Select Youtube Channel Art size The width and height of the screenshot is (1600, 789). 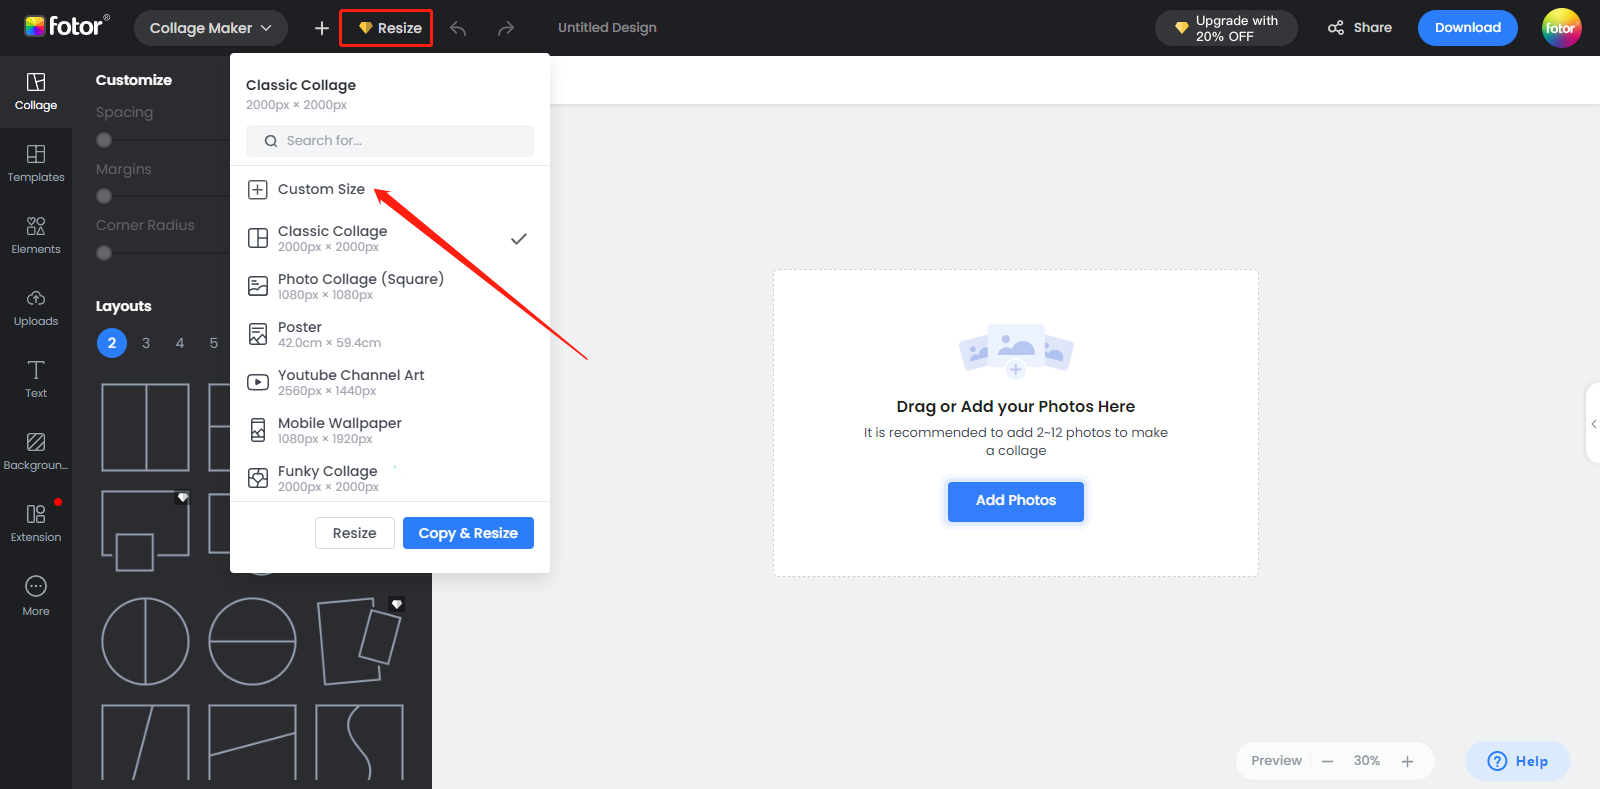(x=390, y=382)
